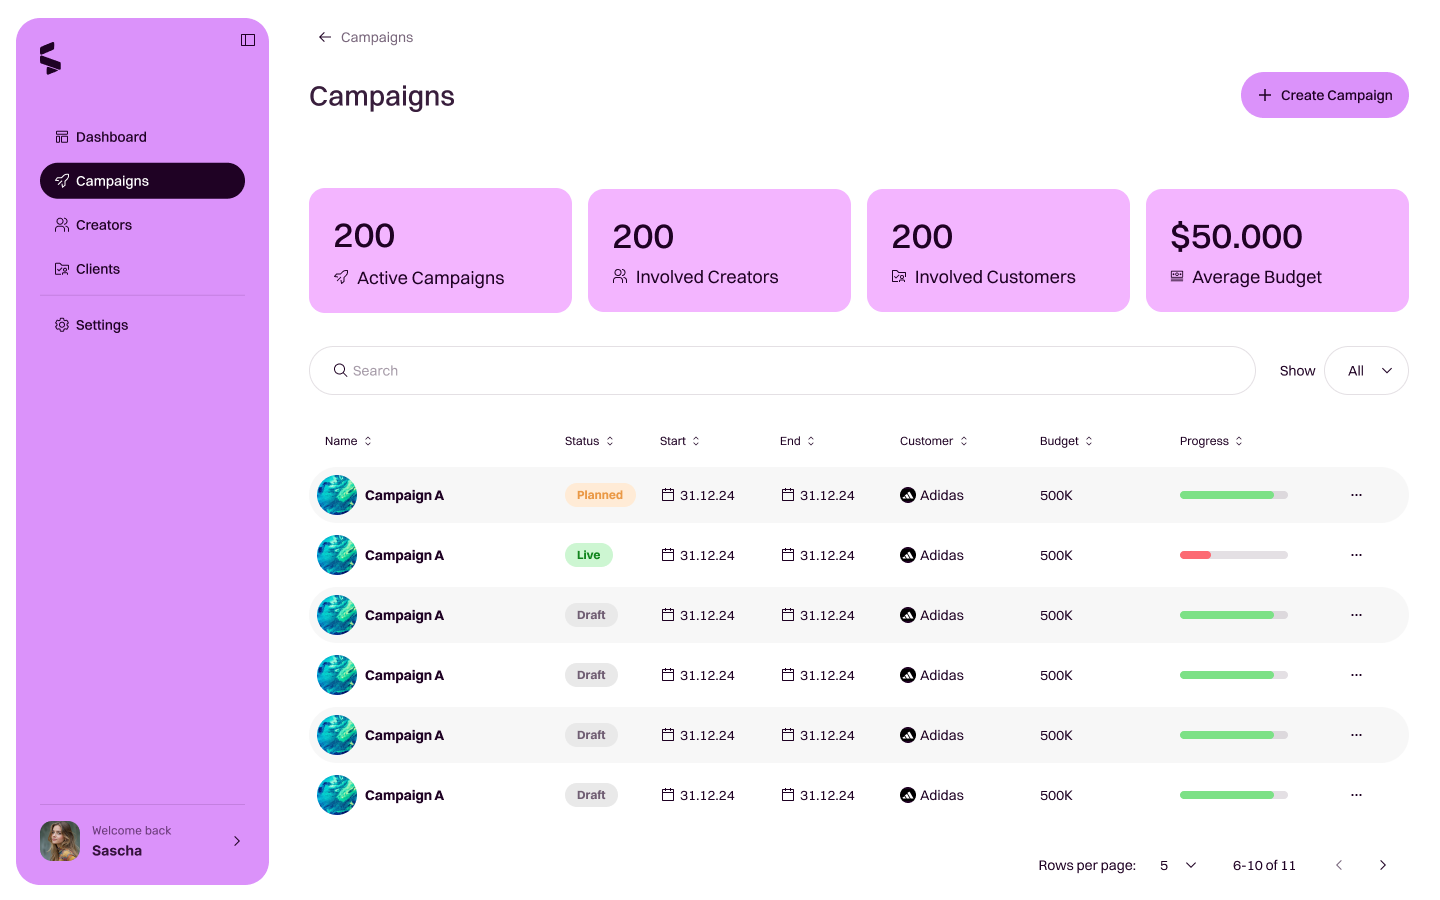Click the search magnifier icon
1440x900 pixels.
click(x=341, y=370)
